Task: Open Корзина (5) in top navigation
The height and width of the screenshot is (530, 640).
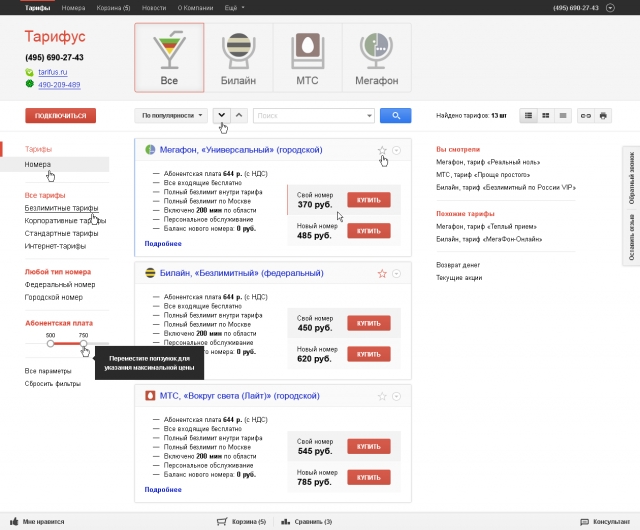Action: 113,8
